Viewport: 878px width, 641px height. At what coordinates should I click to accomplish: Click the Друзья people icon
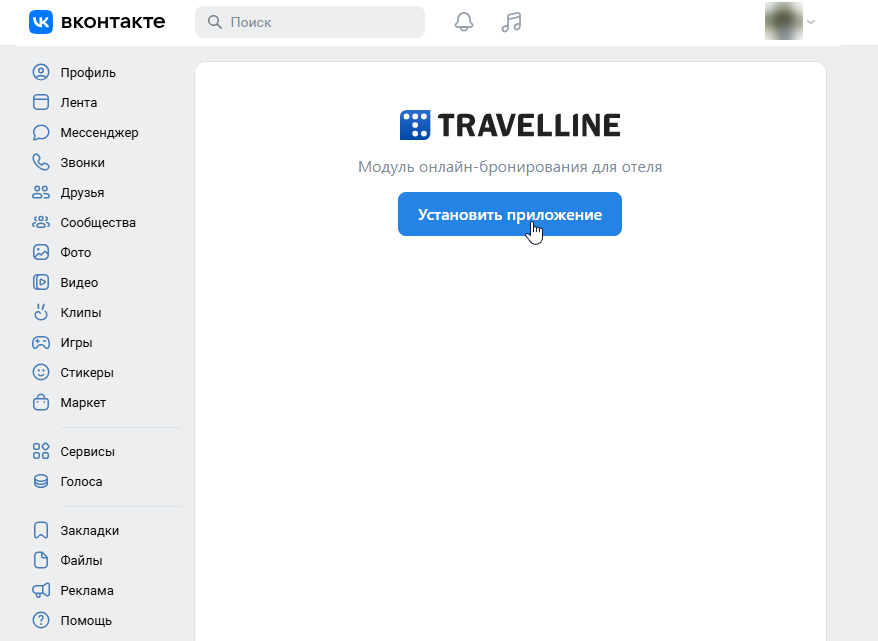[41, 193]
